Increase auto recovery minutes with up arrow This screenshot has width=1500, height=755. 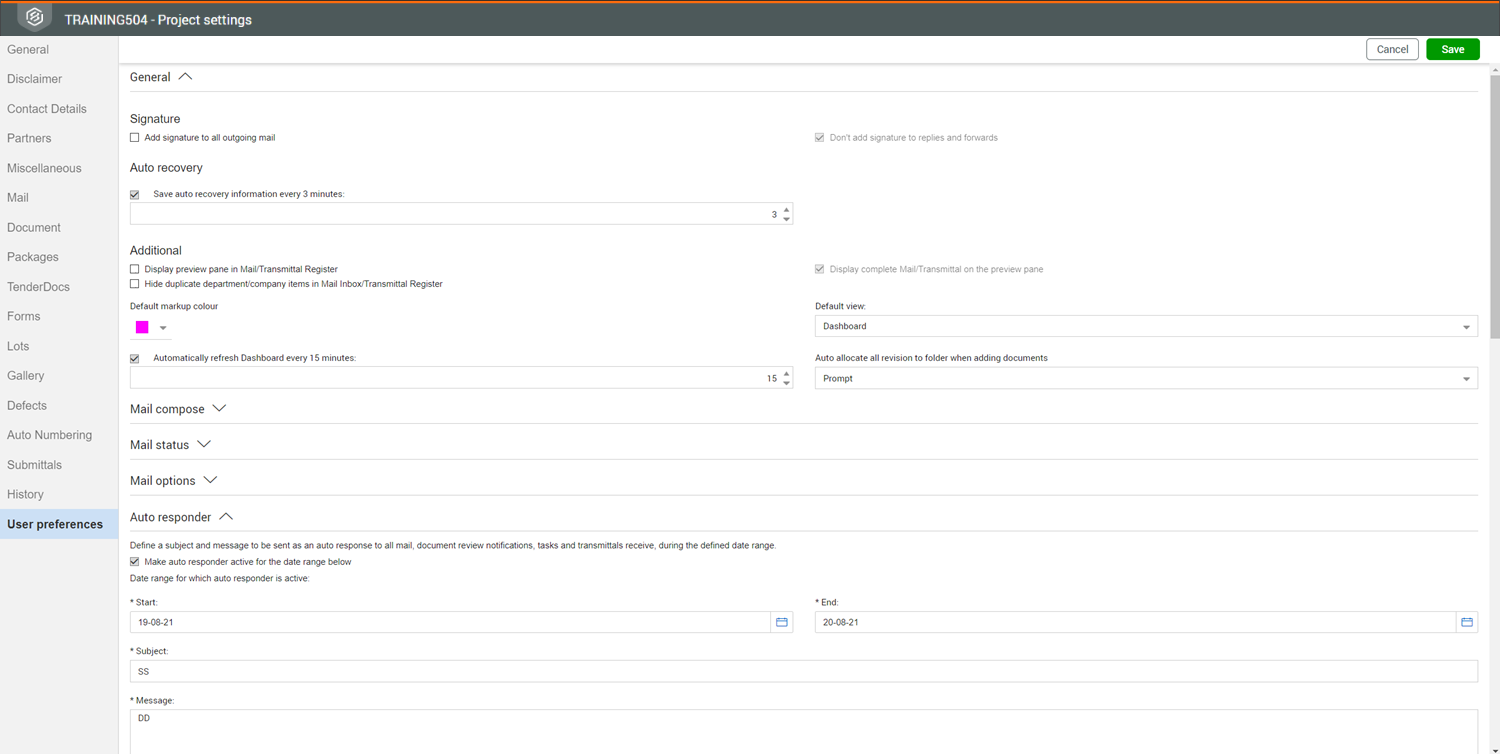787,209
